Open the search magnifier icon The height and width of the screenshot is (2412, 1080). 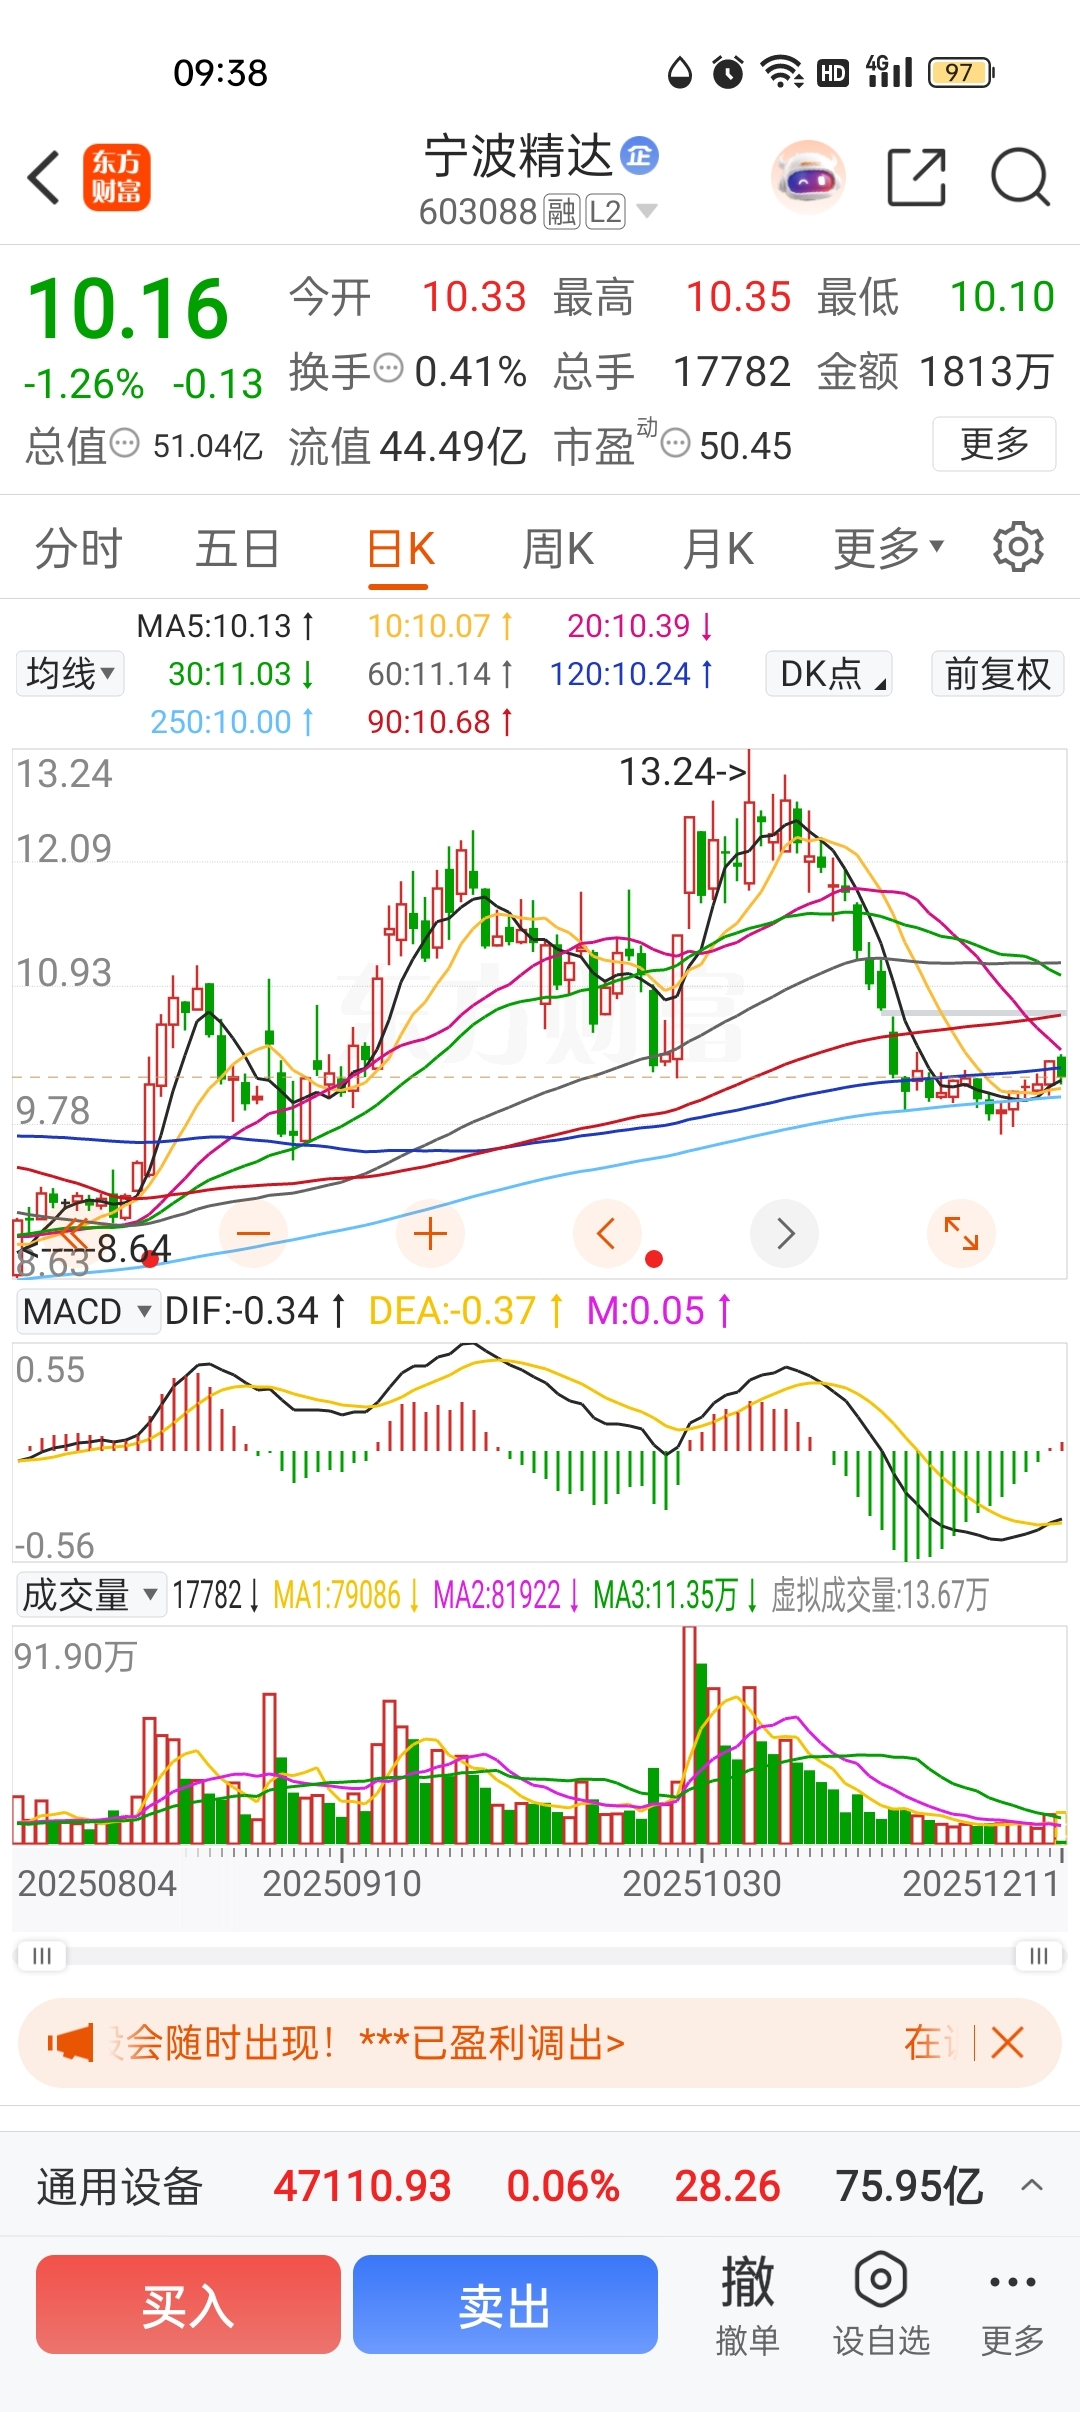tap(1020, 178)
